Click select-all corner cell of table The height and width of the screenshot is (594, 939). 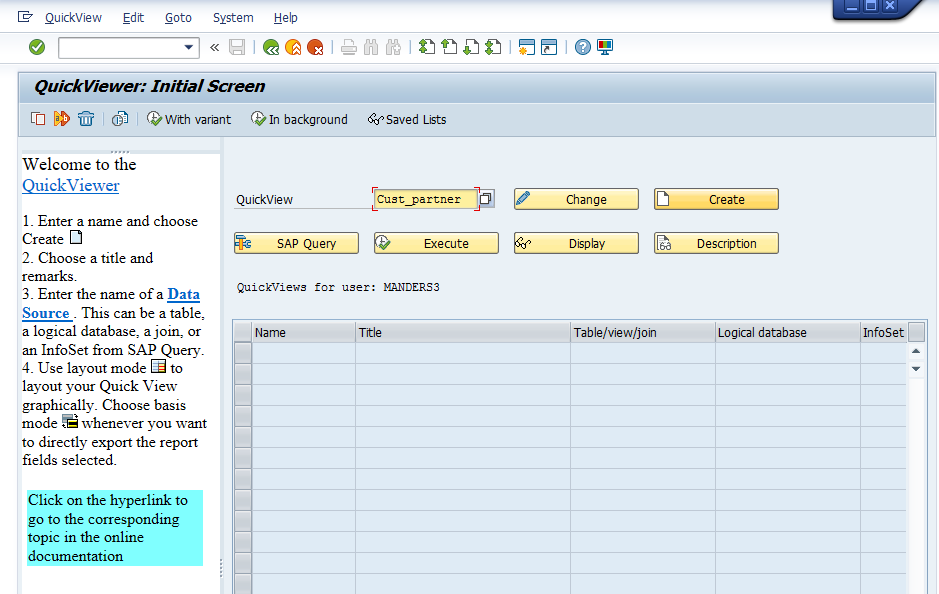tap(243, 332)
